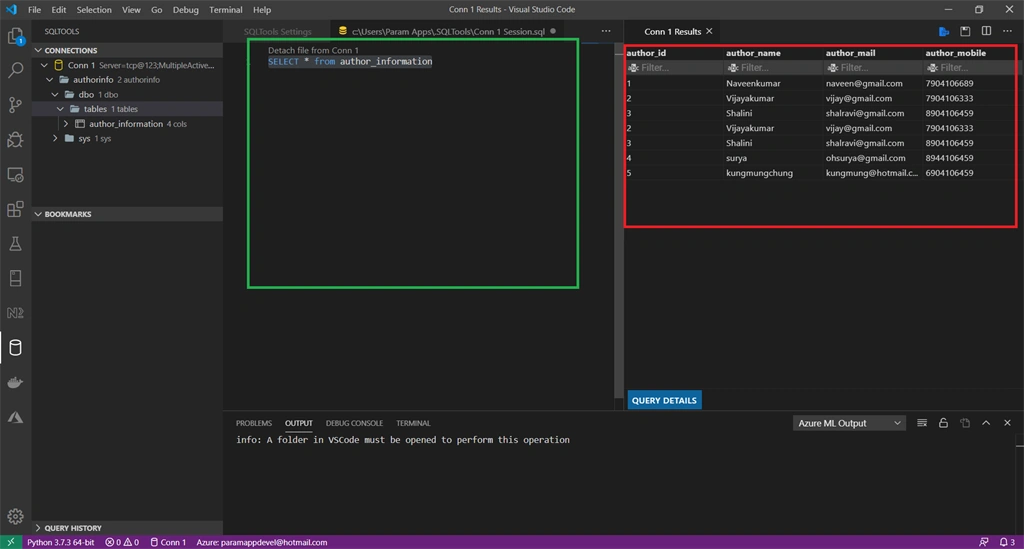Open the Terminal menu

(x=225, y=10)
